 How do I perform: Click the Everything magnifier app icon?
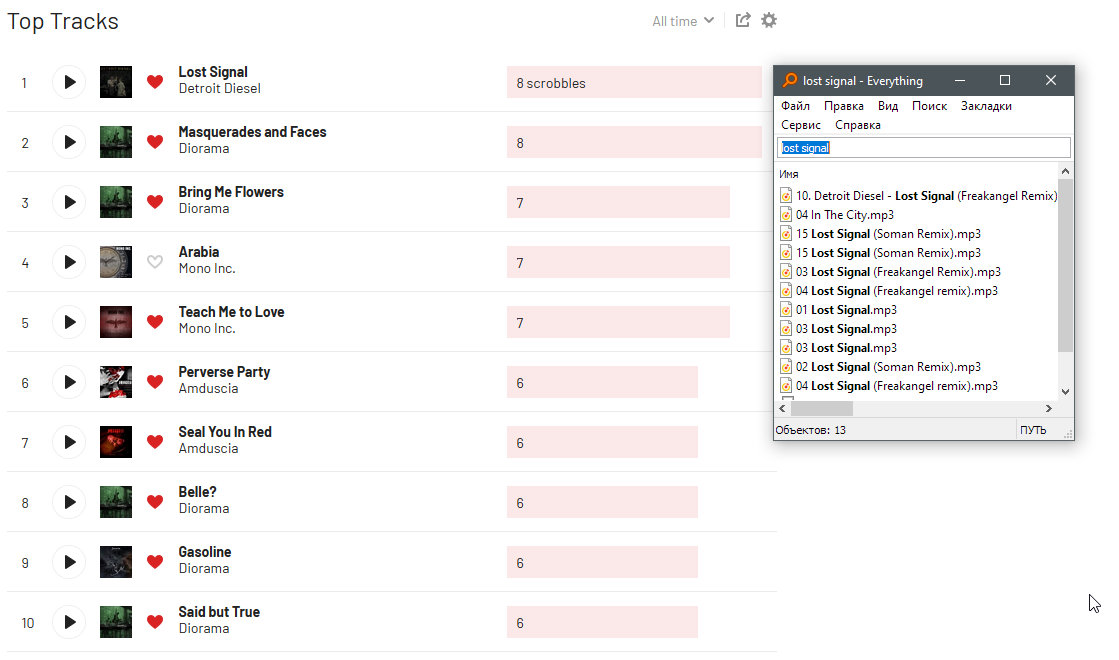790,80
